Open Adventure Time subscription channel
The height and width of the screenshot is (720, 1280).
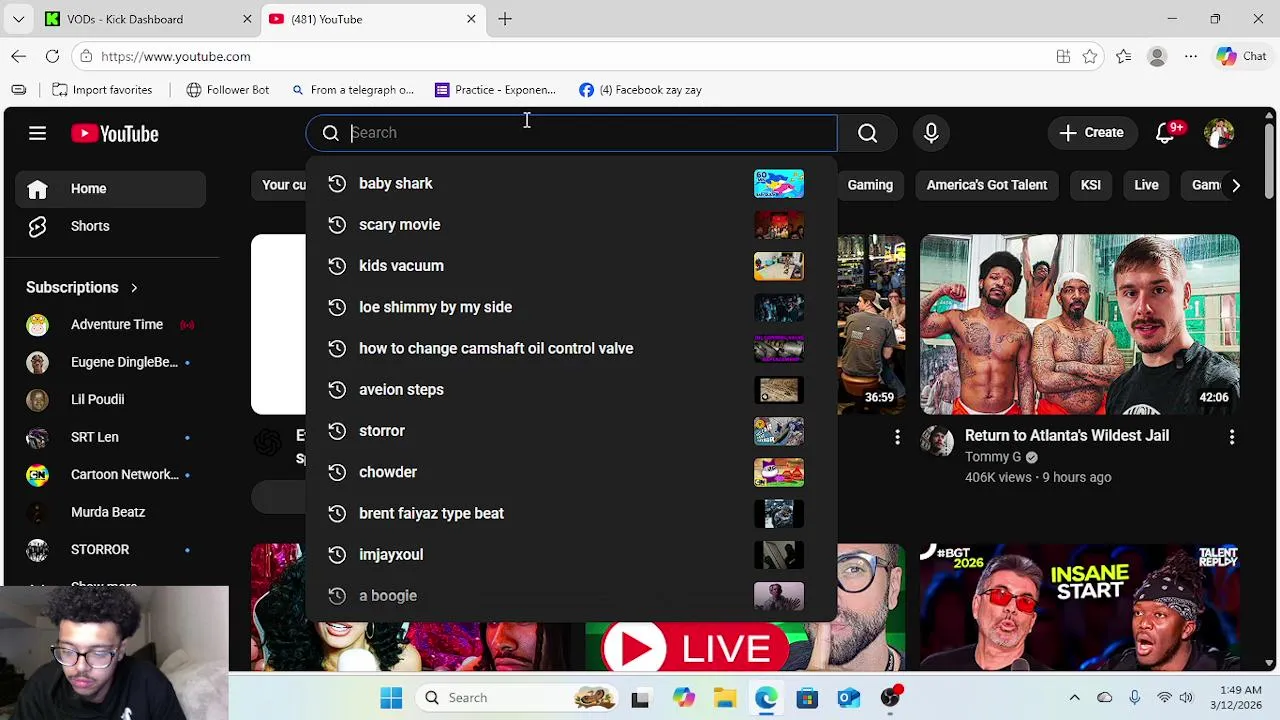(x=110, y=325)
